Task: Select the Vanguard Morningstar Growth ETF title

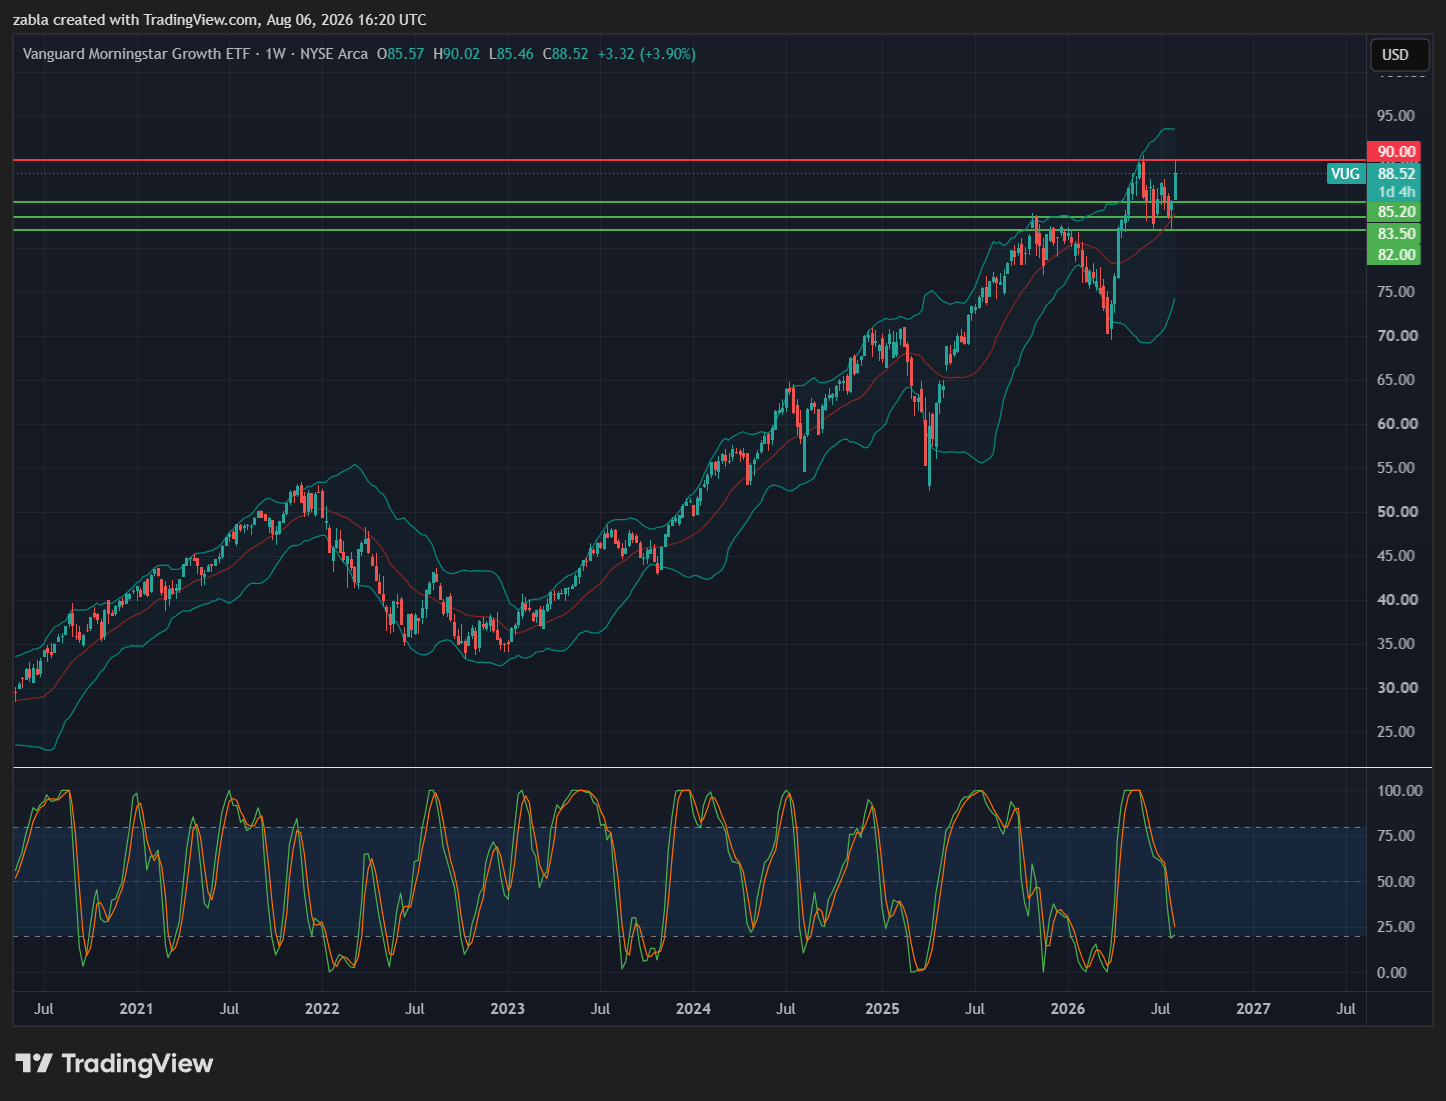Action: click(136, 54)
